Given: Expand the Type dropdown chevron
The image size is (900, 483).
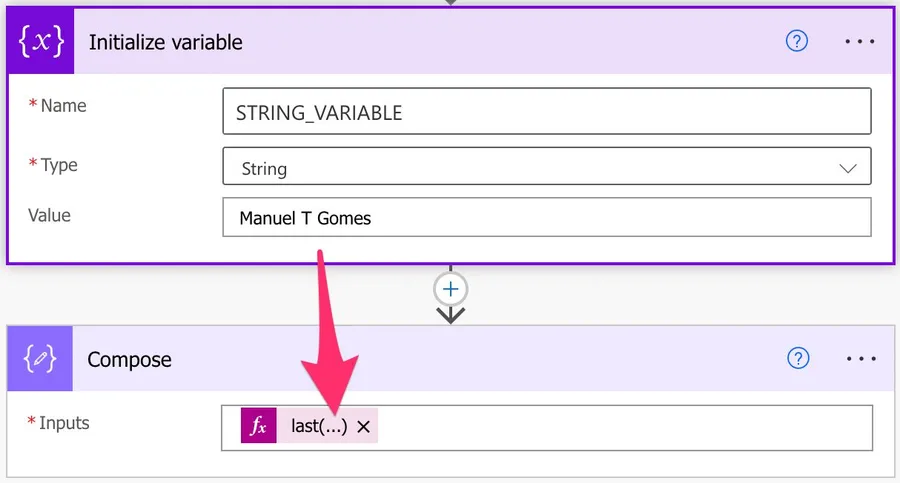Looking at the screenshot, I should tap(848, 168).
